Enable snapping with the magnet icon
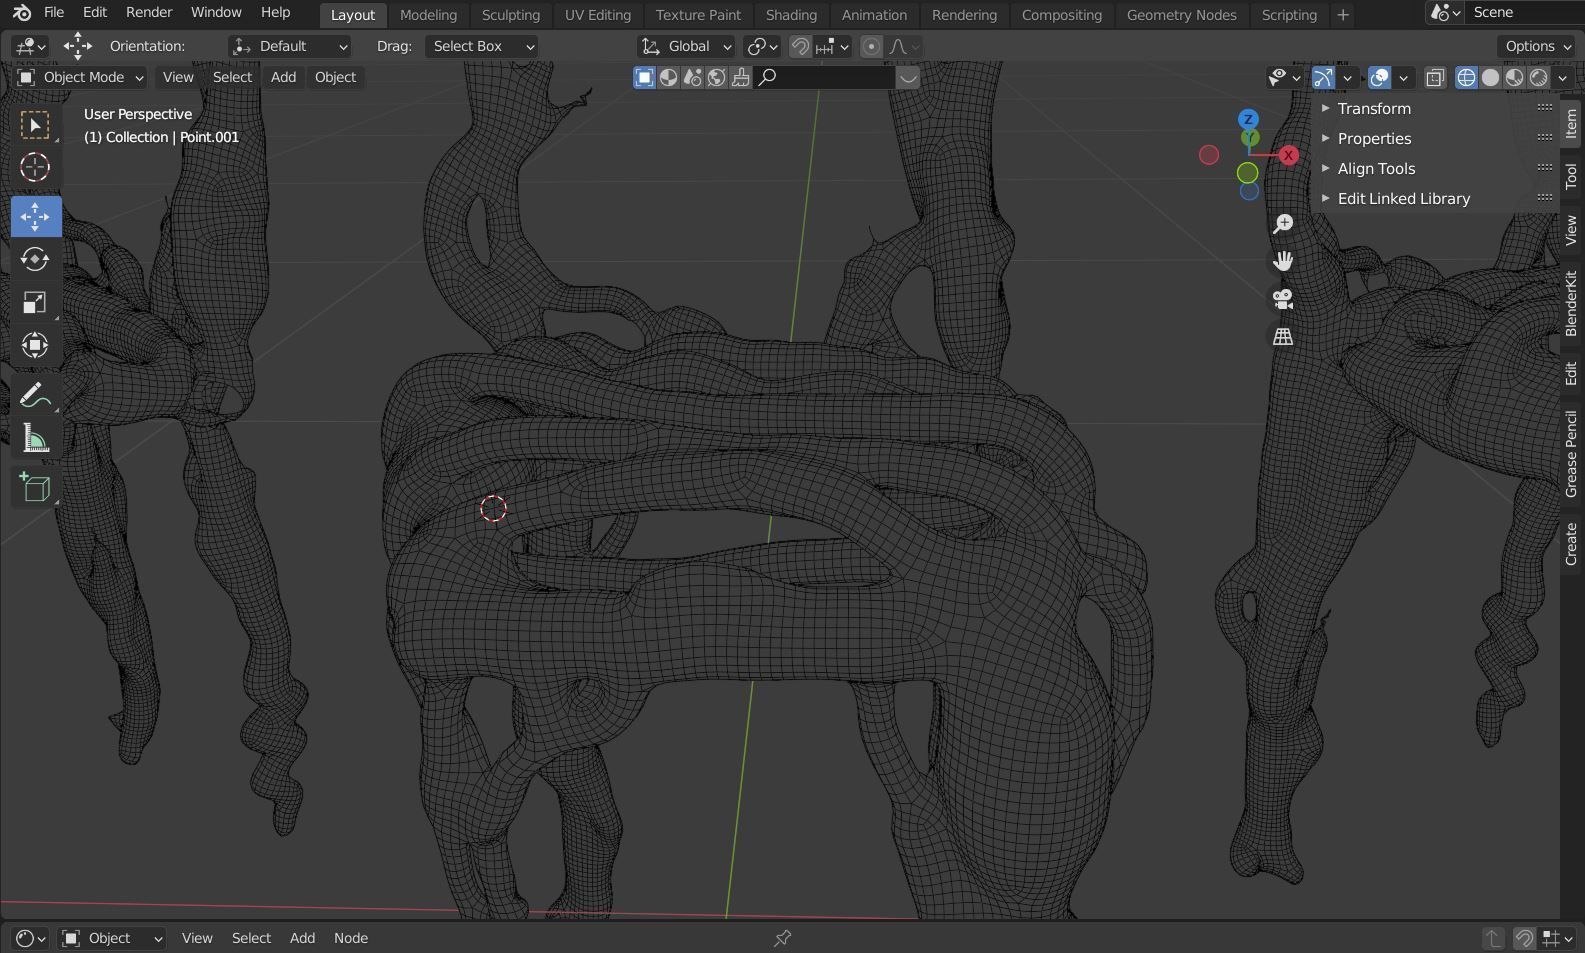This screenshot has width=1585, height=953. pos(800,47)
